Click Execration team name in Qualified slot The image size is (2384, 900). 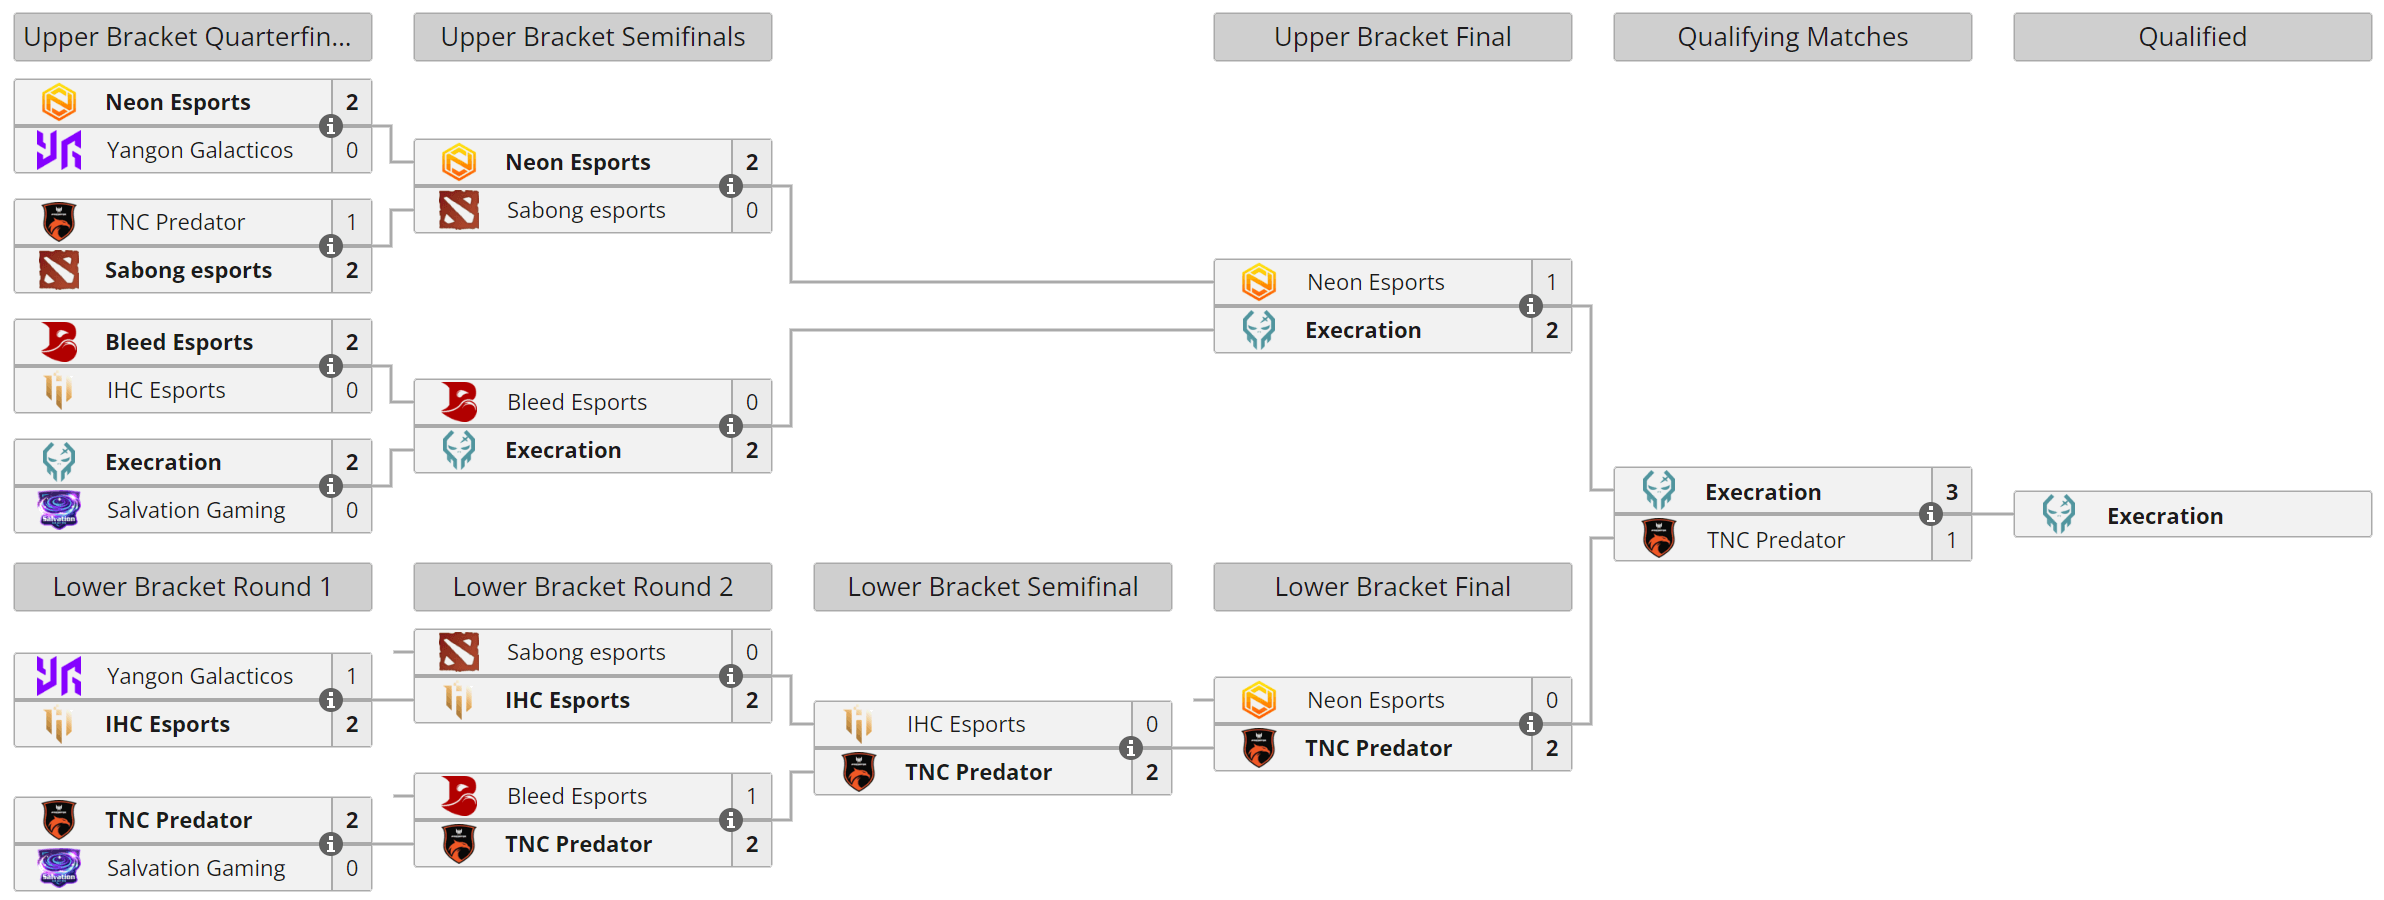click(2165, 516)
